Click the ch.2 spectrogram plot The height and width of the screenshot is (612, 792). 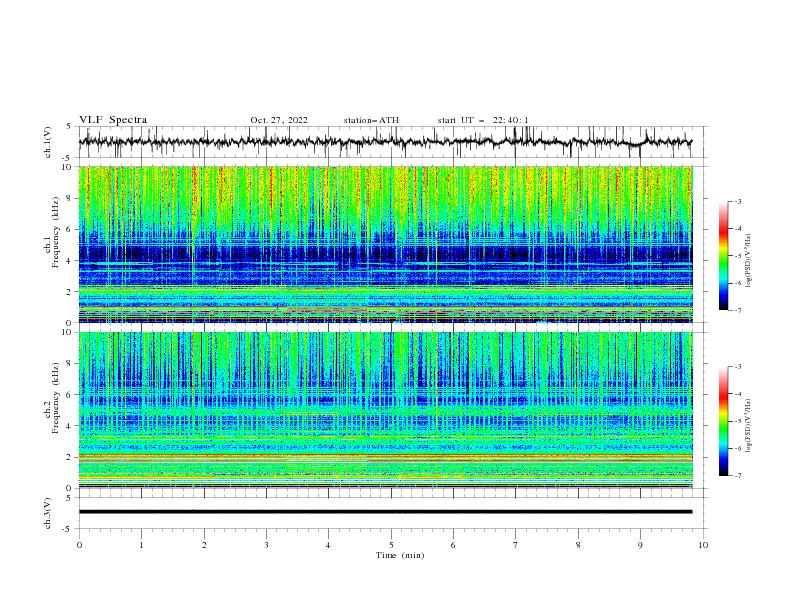[385, 410]
